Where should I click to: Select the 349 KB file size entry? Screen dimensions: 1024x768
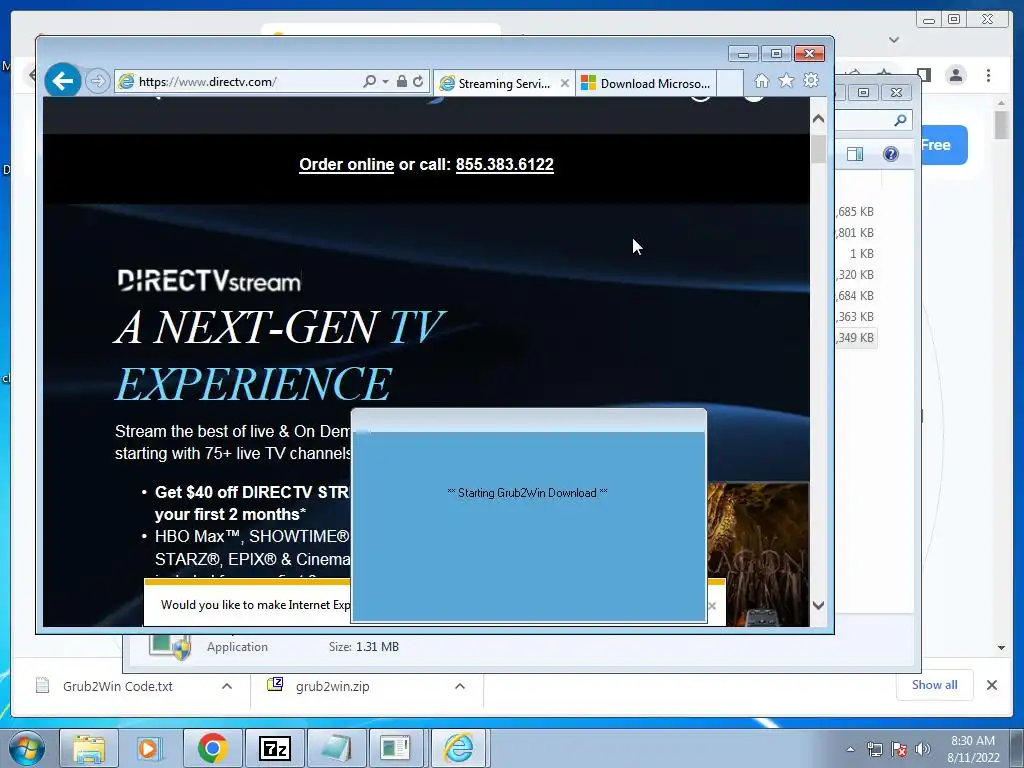click(856, 338)
